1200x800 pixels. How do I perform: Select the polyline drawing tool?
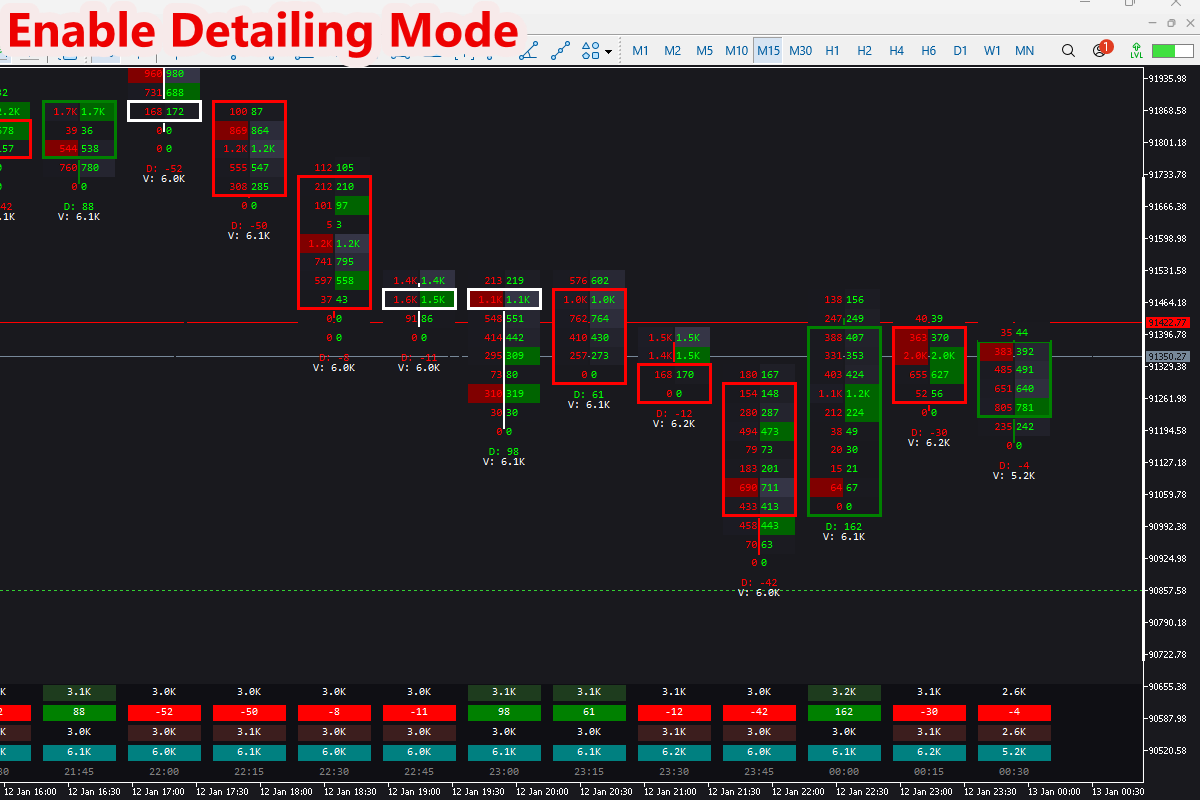[558, 52]
